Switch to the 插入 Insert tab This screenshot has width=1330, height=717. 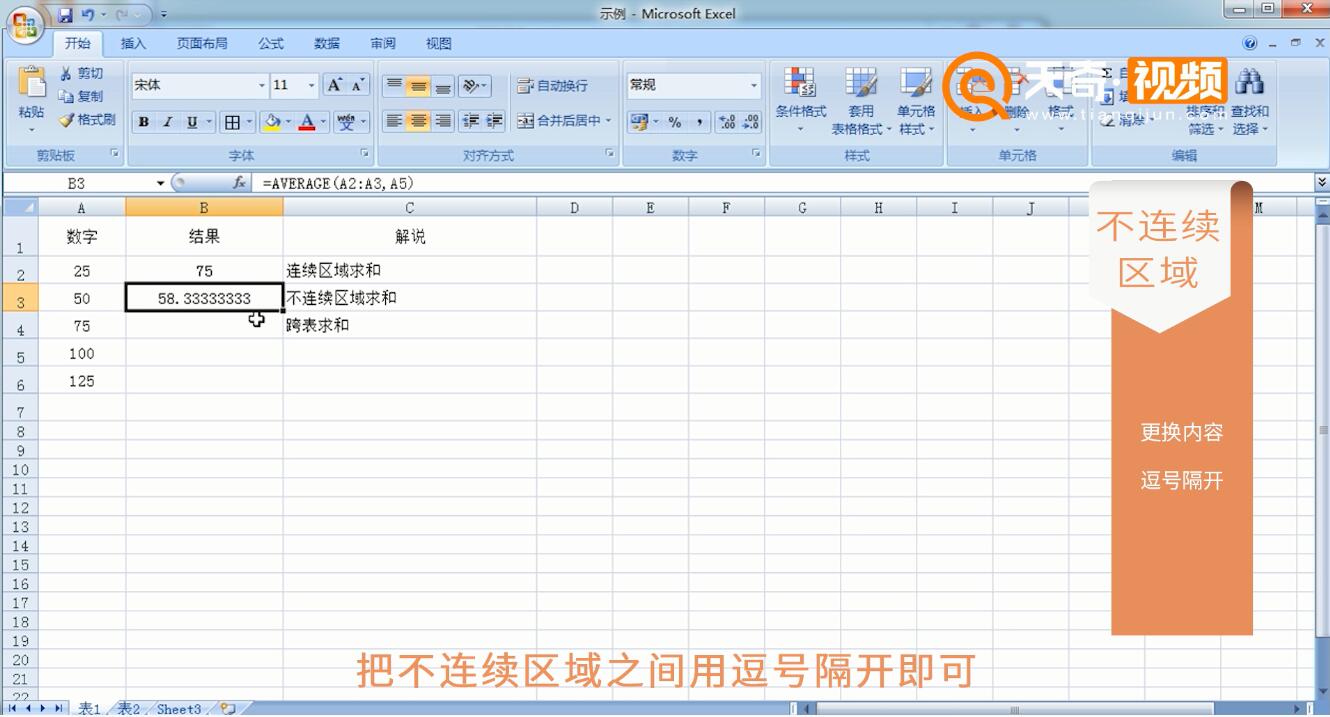pos(133,44)
